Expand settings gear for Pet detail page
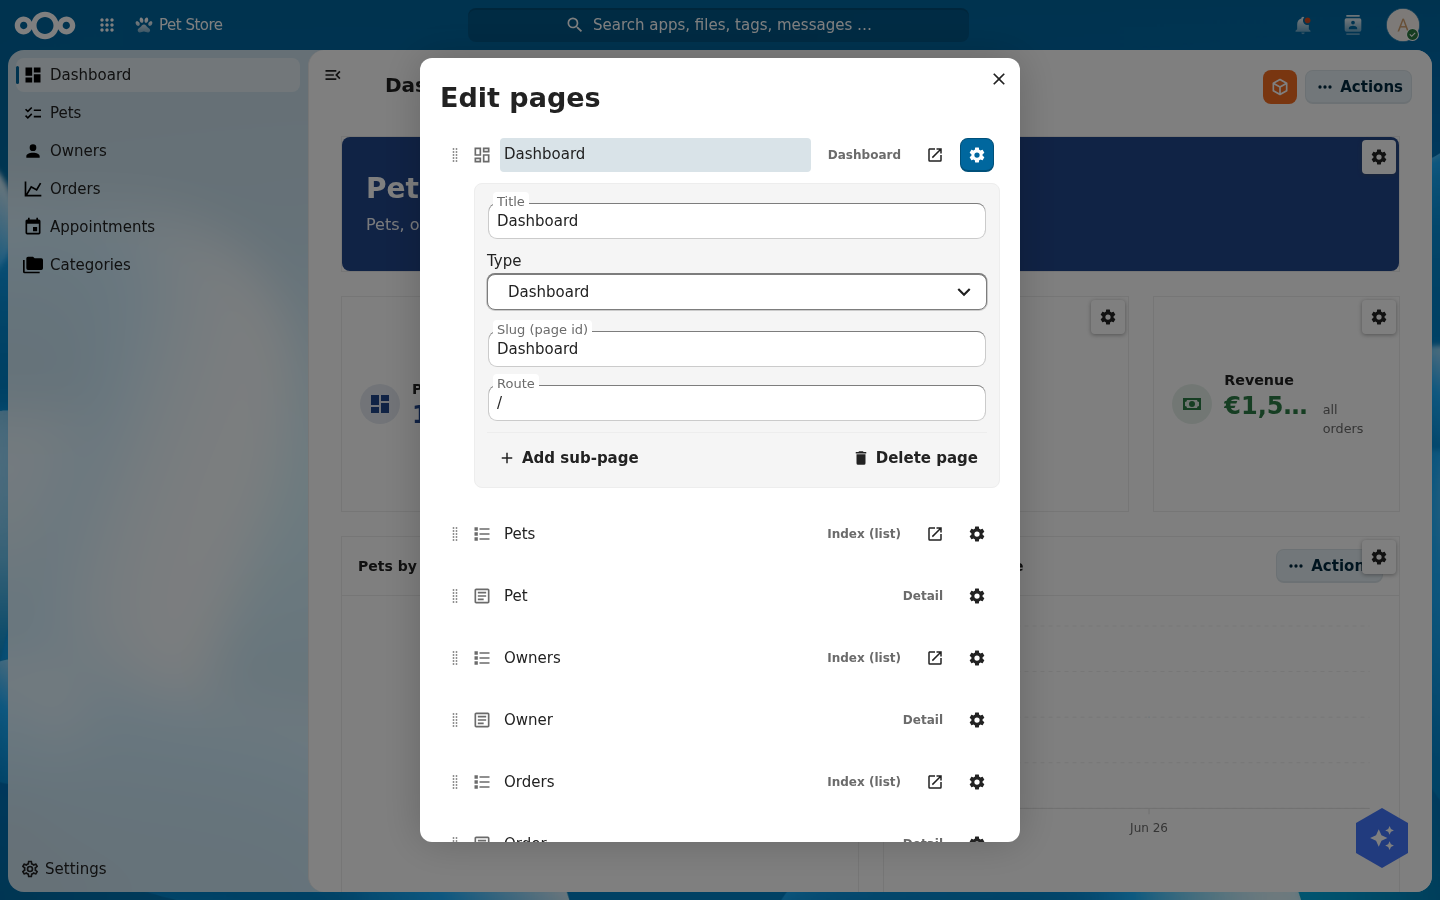 tap(977, 596)
